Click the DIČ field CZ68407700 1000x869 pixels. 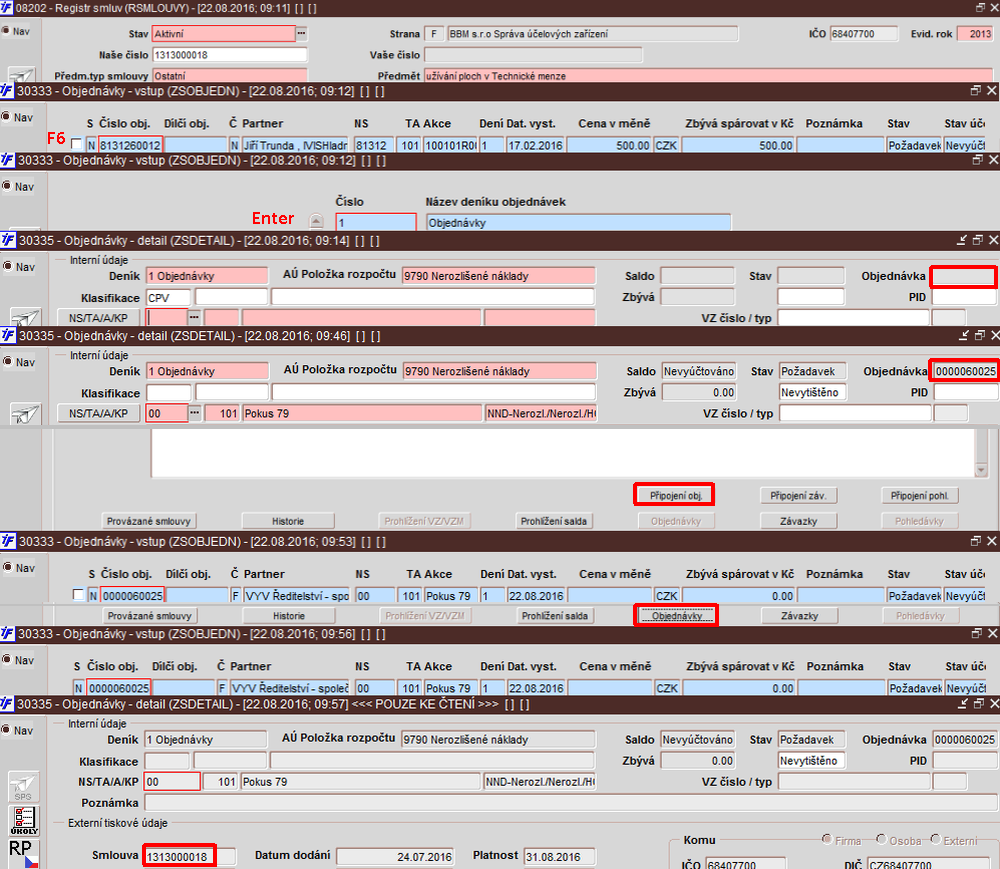coord(931,863)
